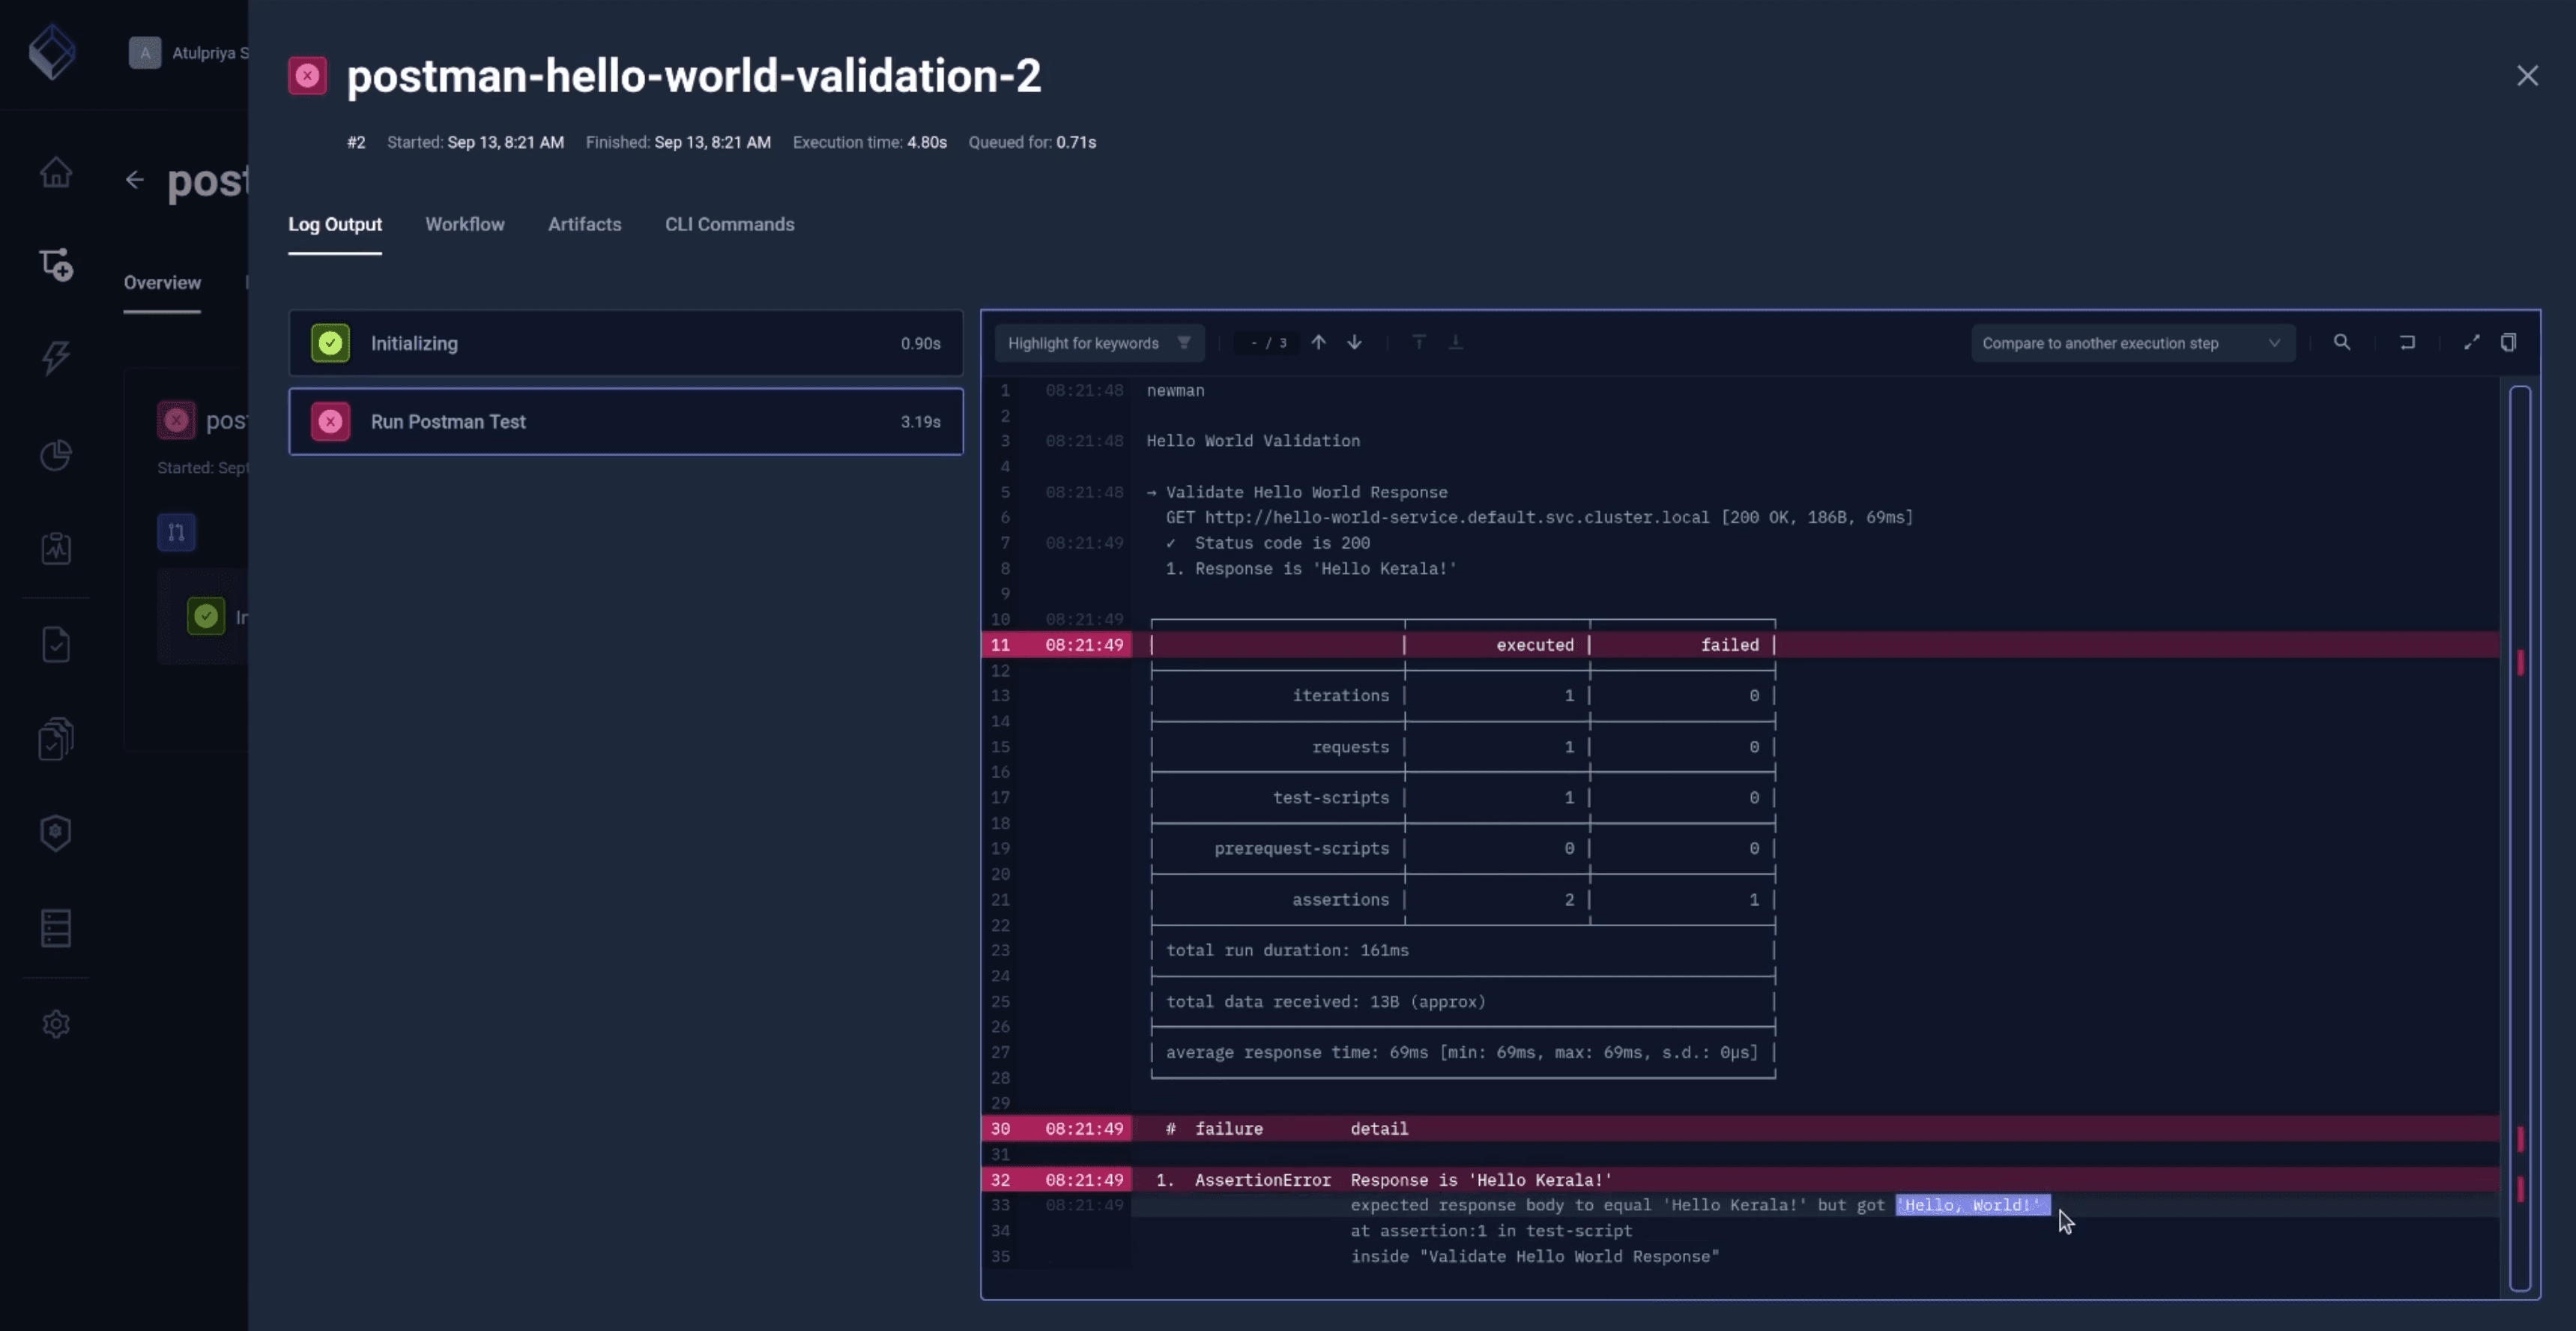Expand log to fullscreen icon
2576x1331 pixels.
(x=2472, y=342)
